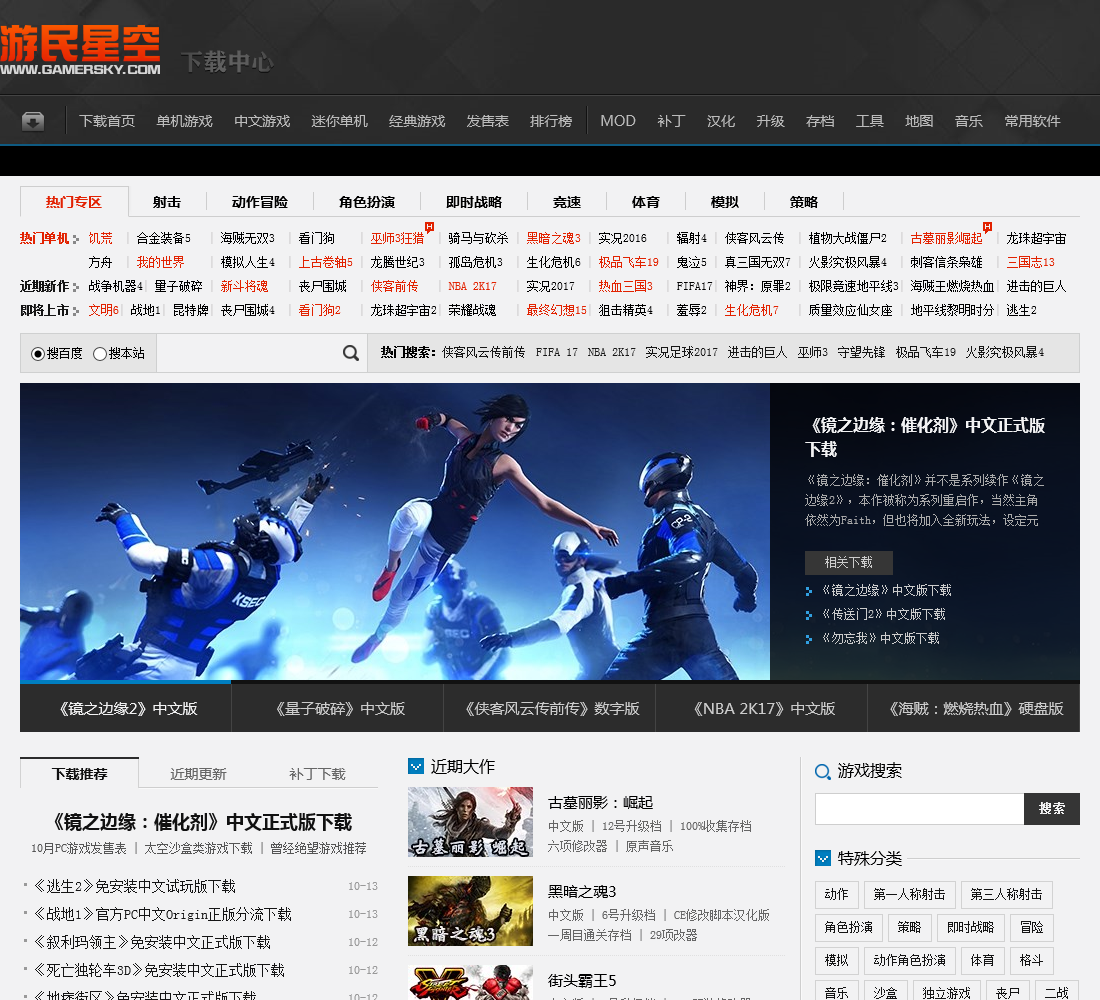Open 巫师3狂猎 hot game link
The width and height of the screenshot is (1100, 1000).
(397, 239)
